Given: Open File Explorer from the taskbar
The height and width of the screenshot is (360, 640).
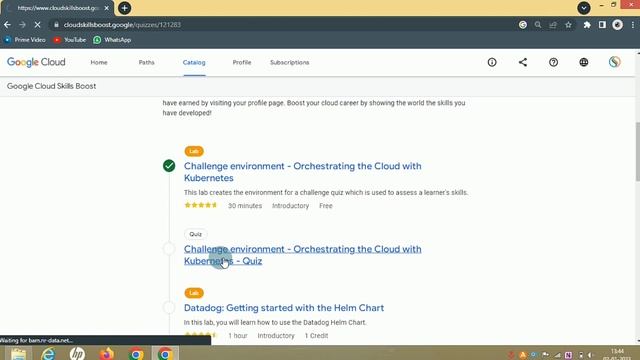Looking at the screenshot, I should 18,353.
